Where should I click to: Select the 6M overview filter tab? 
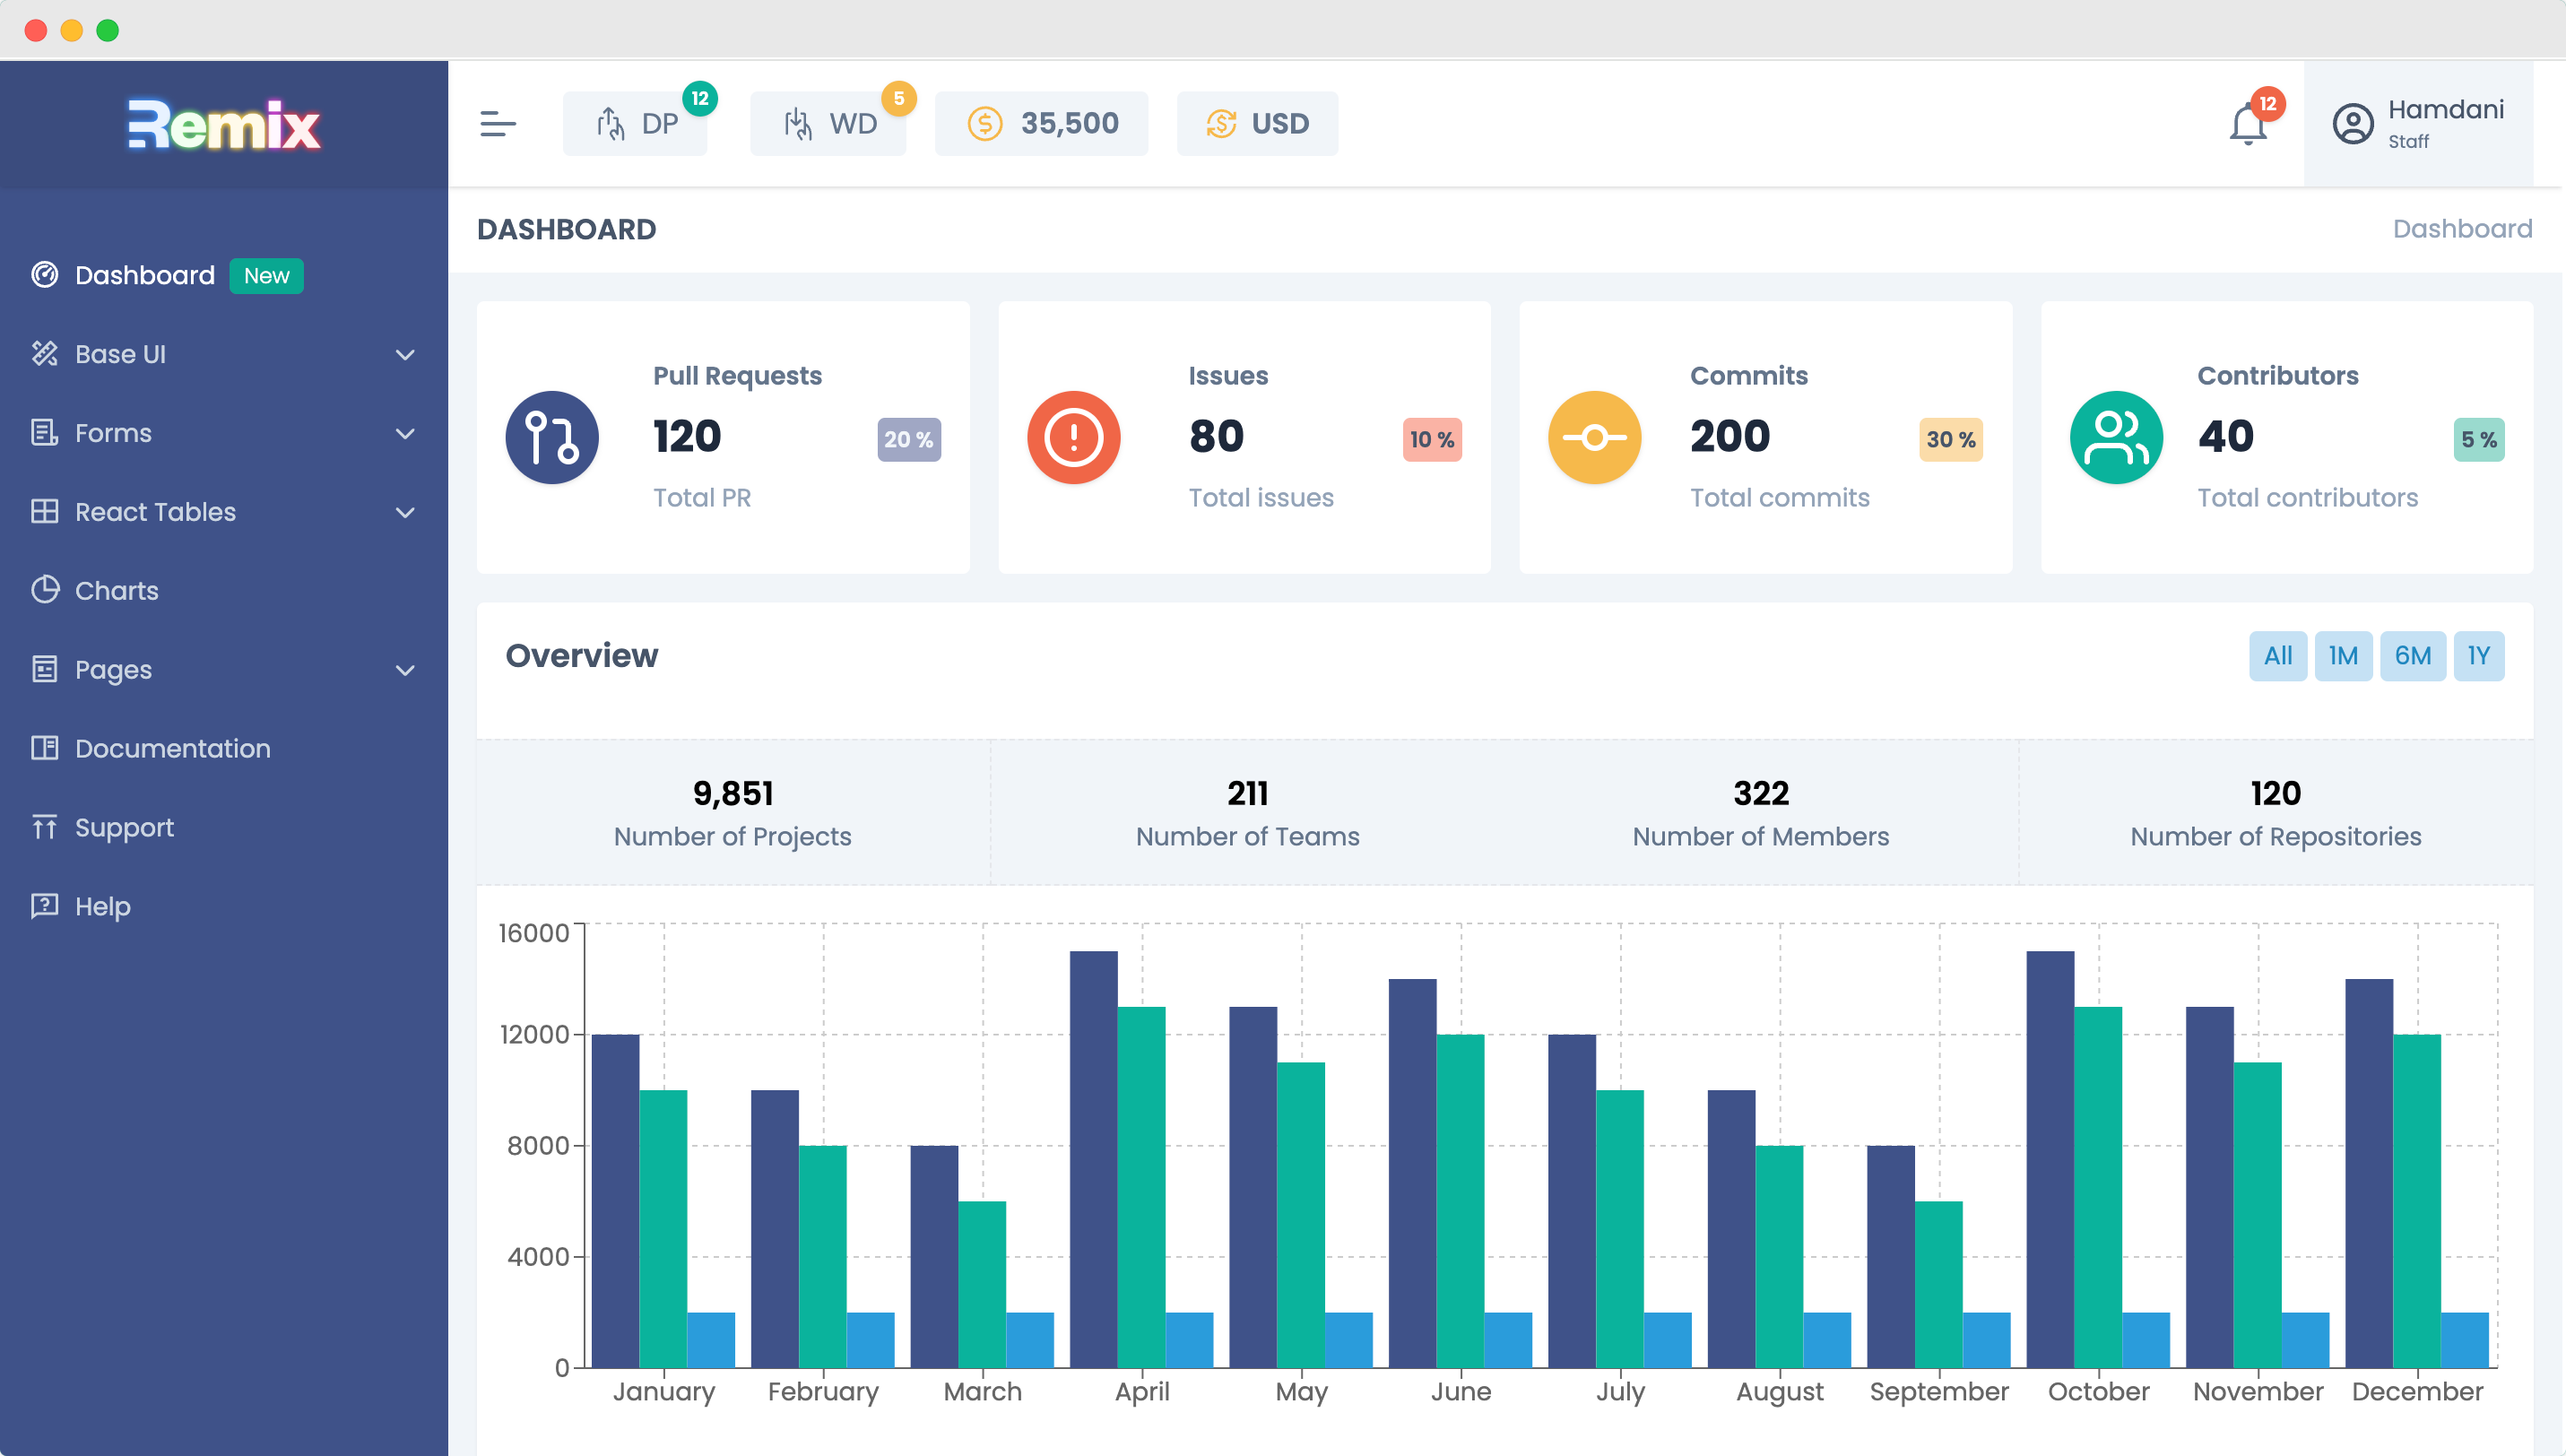[x=2411, y=655]
